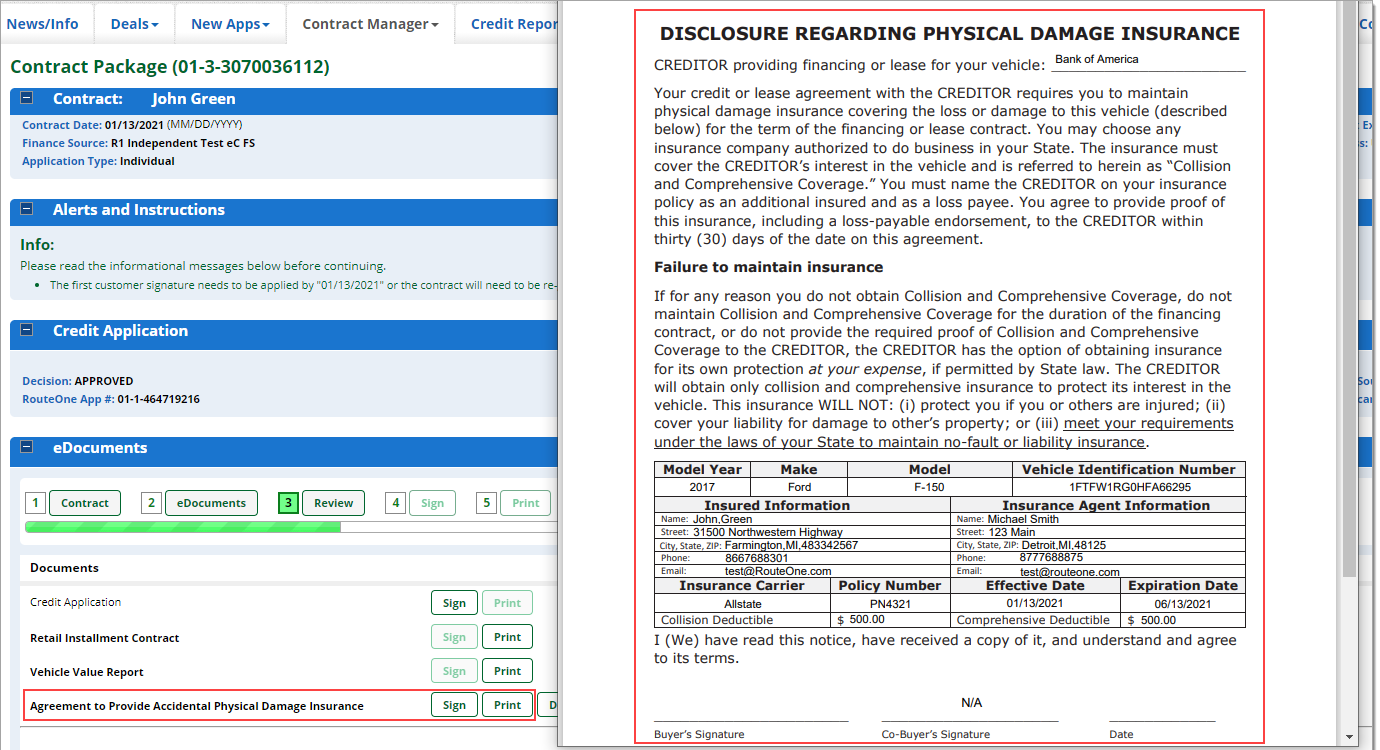Select the Vehicle Value Report document name
1380x750 pixels.
click(87, 672)
